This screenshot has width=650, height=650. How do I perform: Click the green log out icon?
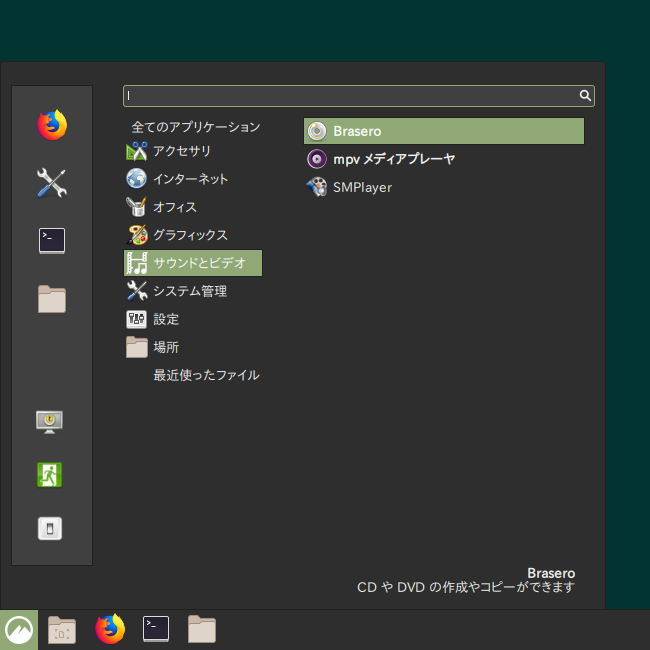pos(49,475)
